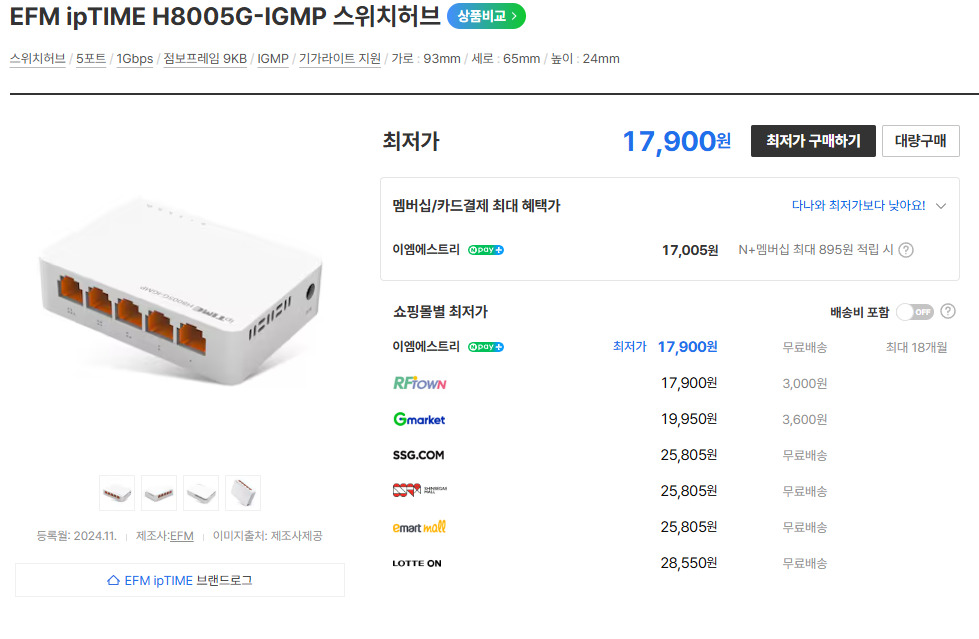Select the fourth product thumbnail
This screenshot has height=639, width=979.
(243, 493)
